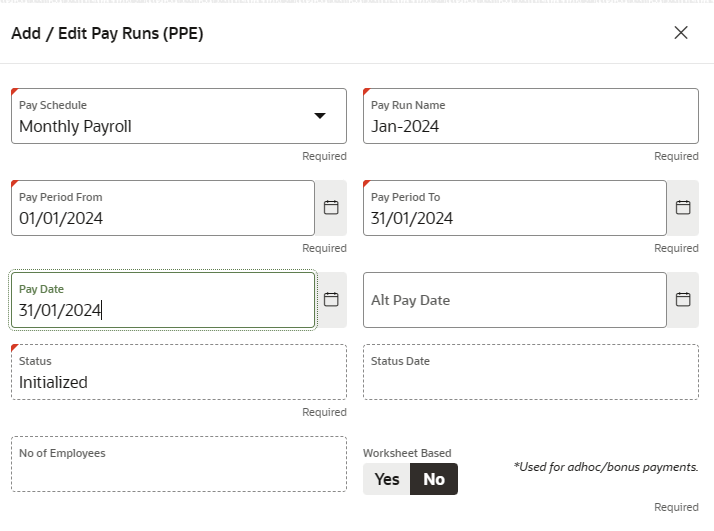Open the Alt Pay Date calendar picker
Viewport: 714px width, 531px height.
[683, 300]
